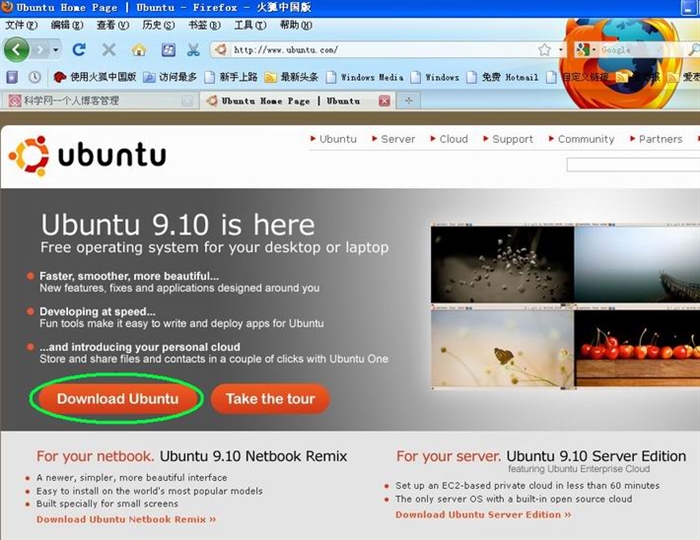The height and width of the screenshot is (540, 700).
Task: Stop loading with the X icon
Action: pos(108,50)
